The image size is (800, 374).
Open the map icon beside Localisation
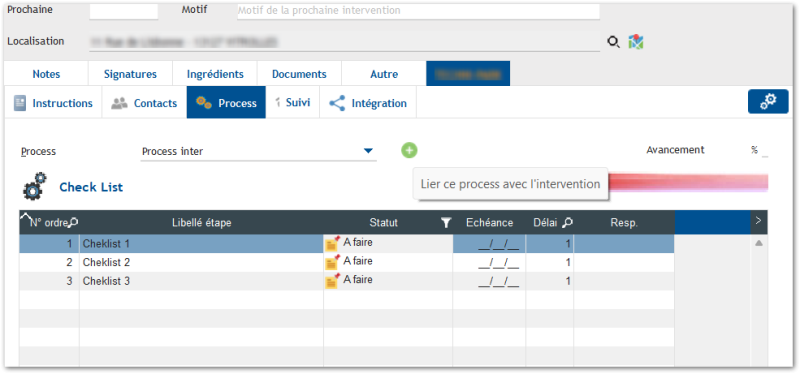point(636,42)
